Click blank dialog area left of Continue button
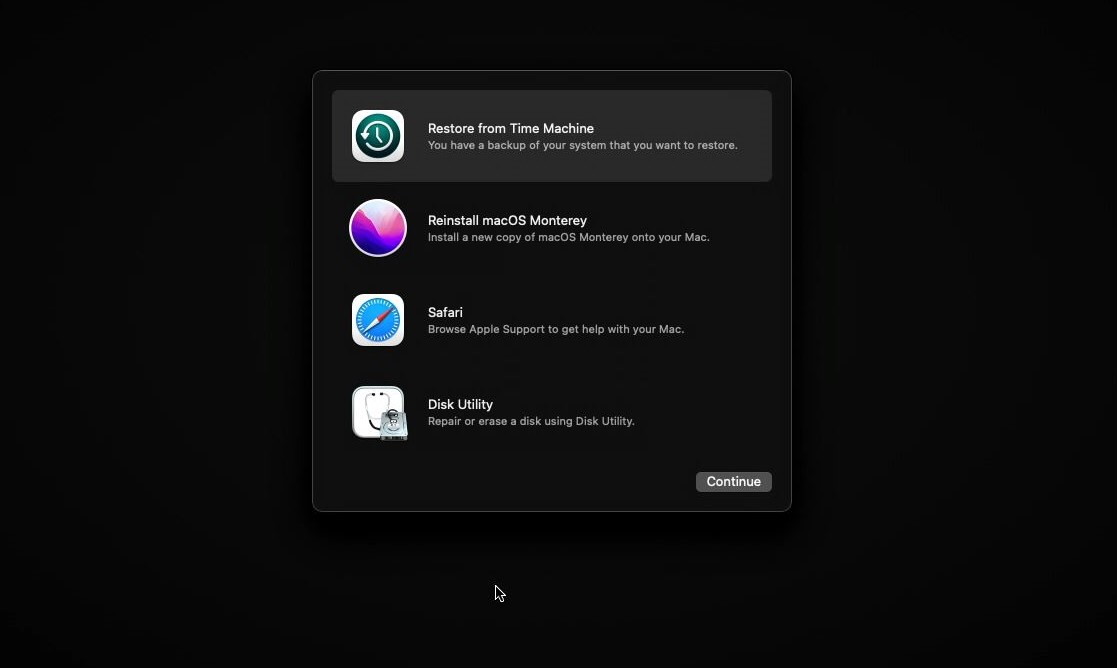The width and height of the screenshot is (1117, 668). click(520, 482)
